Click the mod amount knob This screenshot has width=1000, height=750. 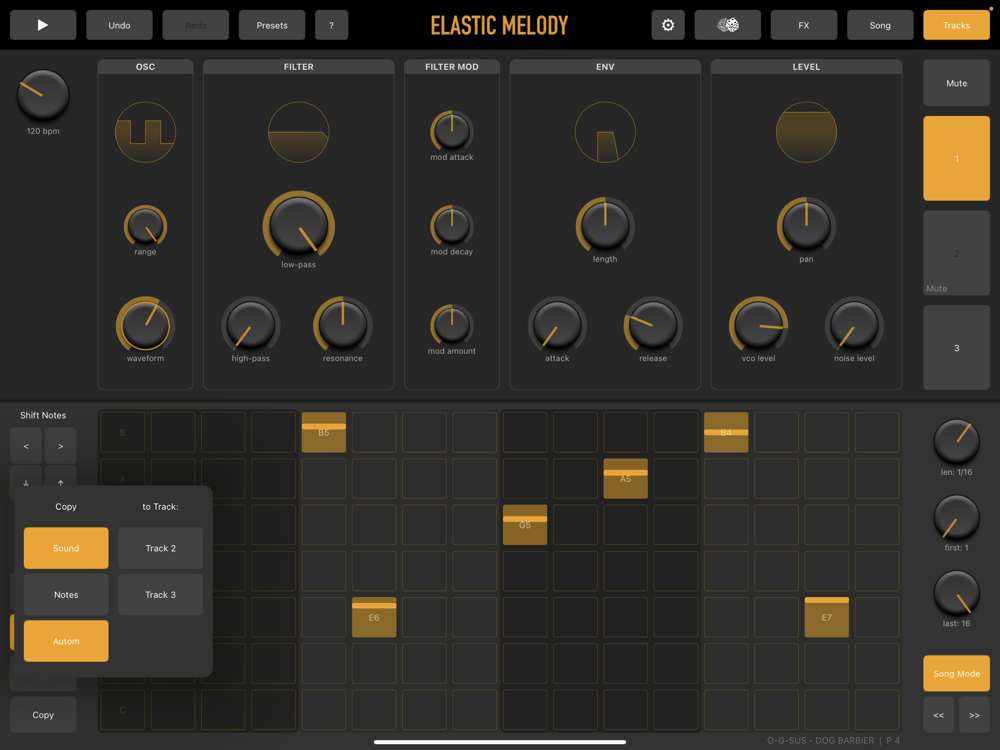point(452,325)
